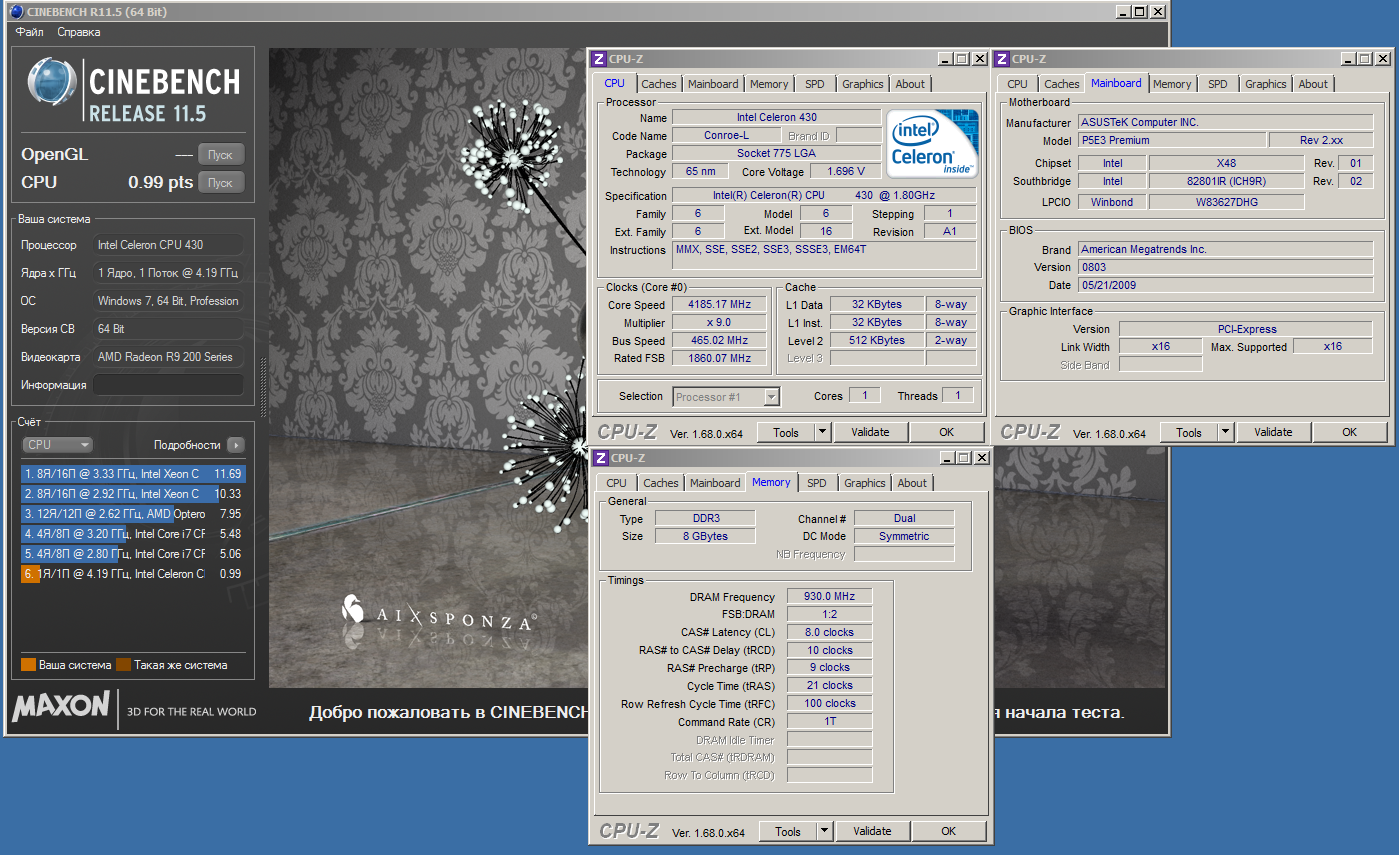Open Mainboard tab in CPU-Z CPU window
Image resolution: width=1399 pixels, height=855 pixels.
tap(713, 84)
